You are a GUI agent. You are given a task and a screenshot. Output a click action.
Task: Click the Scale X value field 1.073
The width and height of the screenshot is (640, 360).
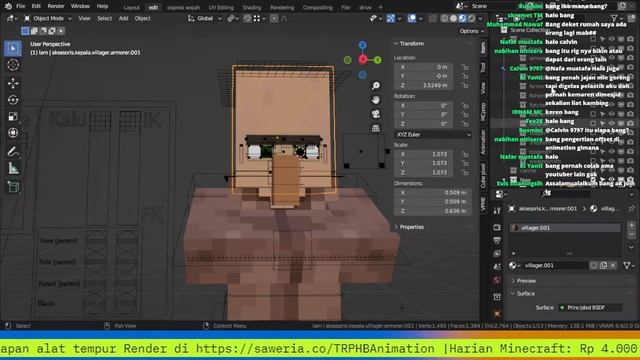[x=423, y=154]
